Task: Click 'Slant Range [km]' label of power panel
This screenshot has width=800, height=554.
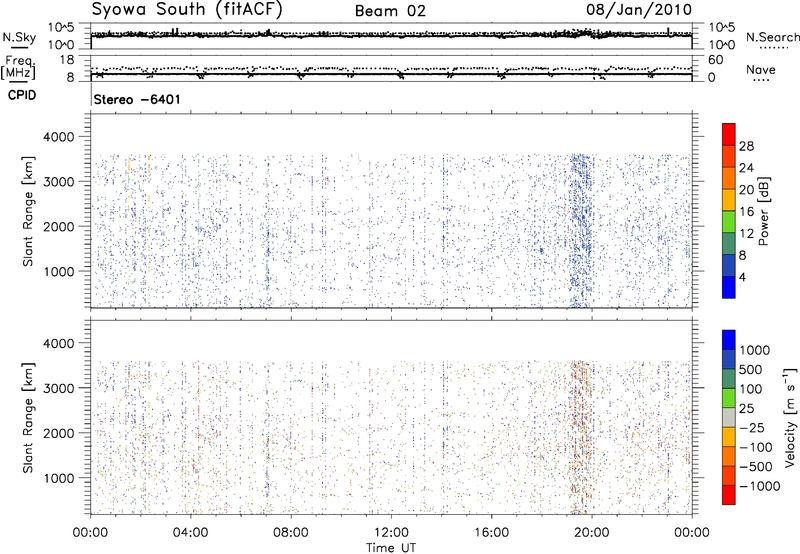Action: (28, 211)
